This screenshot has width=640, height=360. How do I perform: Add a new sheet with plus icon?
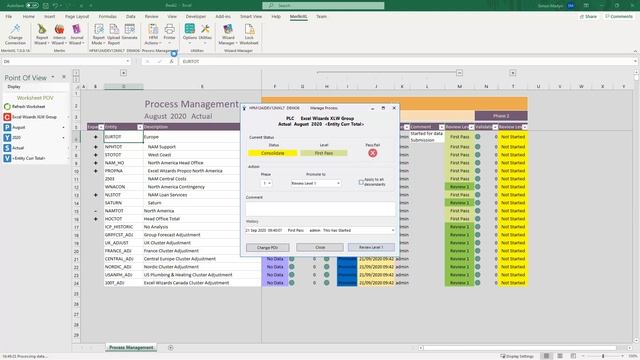(171, 348)
